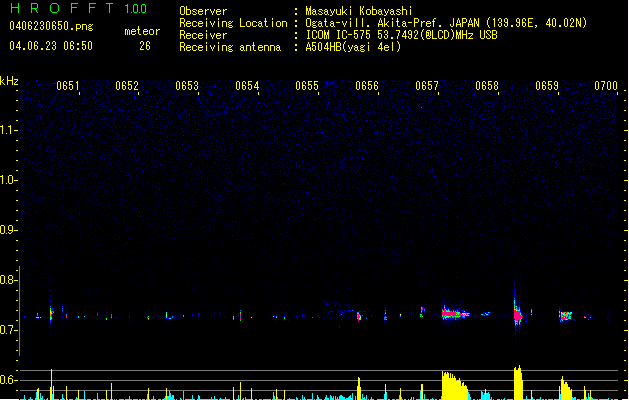This screenshot has height=400, width=629.
Task: Click the 0.9 kHz frequency label
Action: (7, 230)
